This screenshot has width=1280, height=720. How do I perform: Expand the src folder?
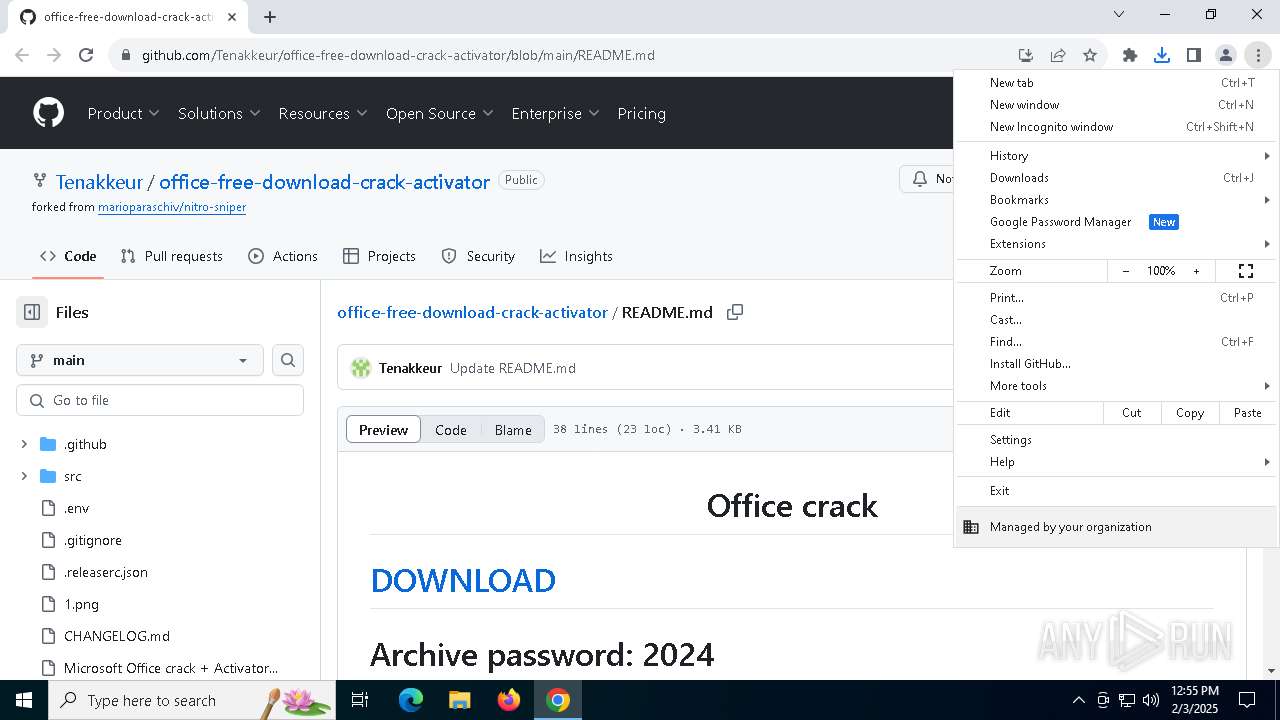(x=24, y=476)
